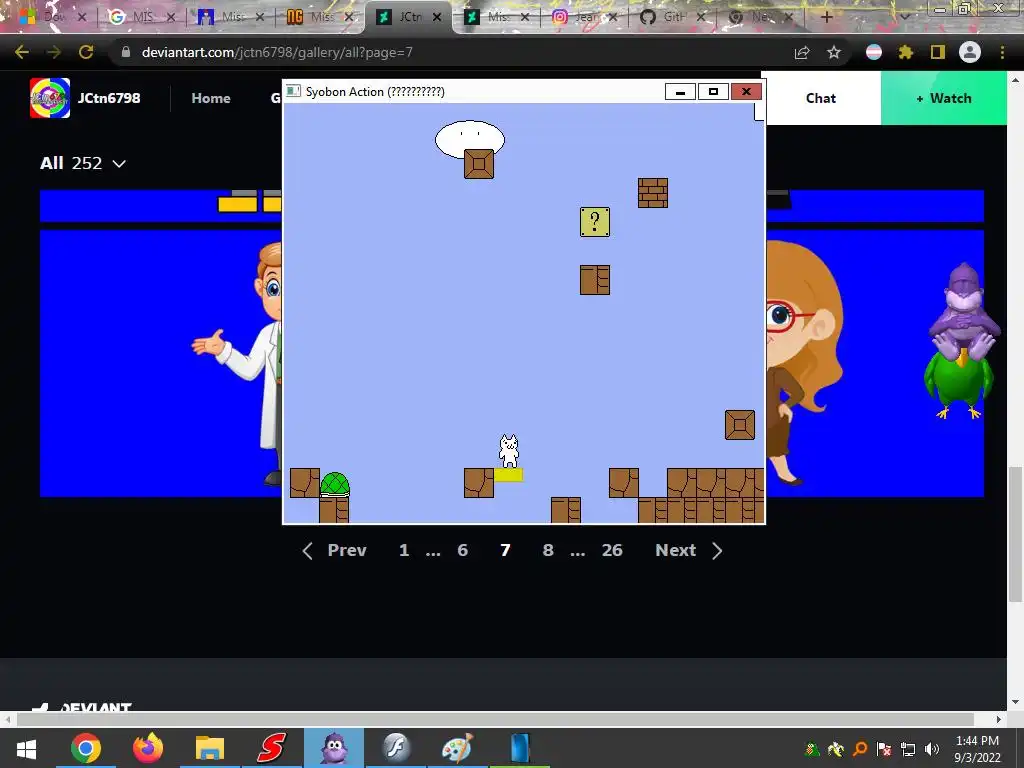This screenshot has width=1024, height=768.
Task: Open Chrome from the taskbar
Action: [x=86, y=748]
